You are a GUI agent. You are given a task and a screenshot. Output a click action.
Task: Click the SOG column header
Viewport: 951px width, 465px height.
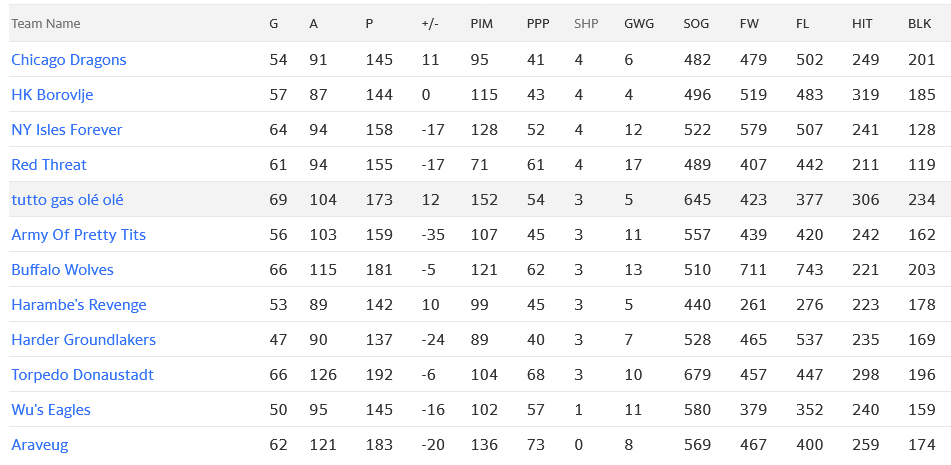[697, 23]
